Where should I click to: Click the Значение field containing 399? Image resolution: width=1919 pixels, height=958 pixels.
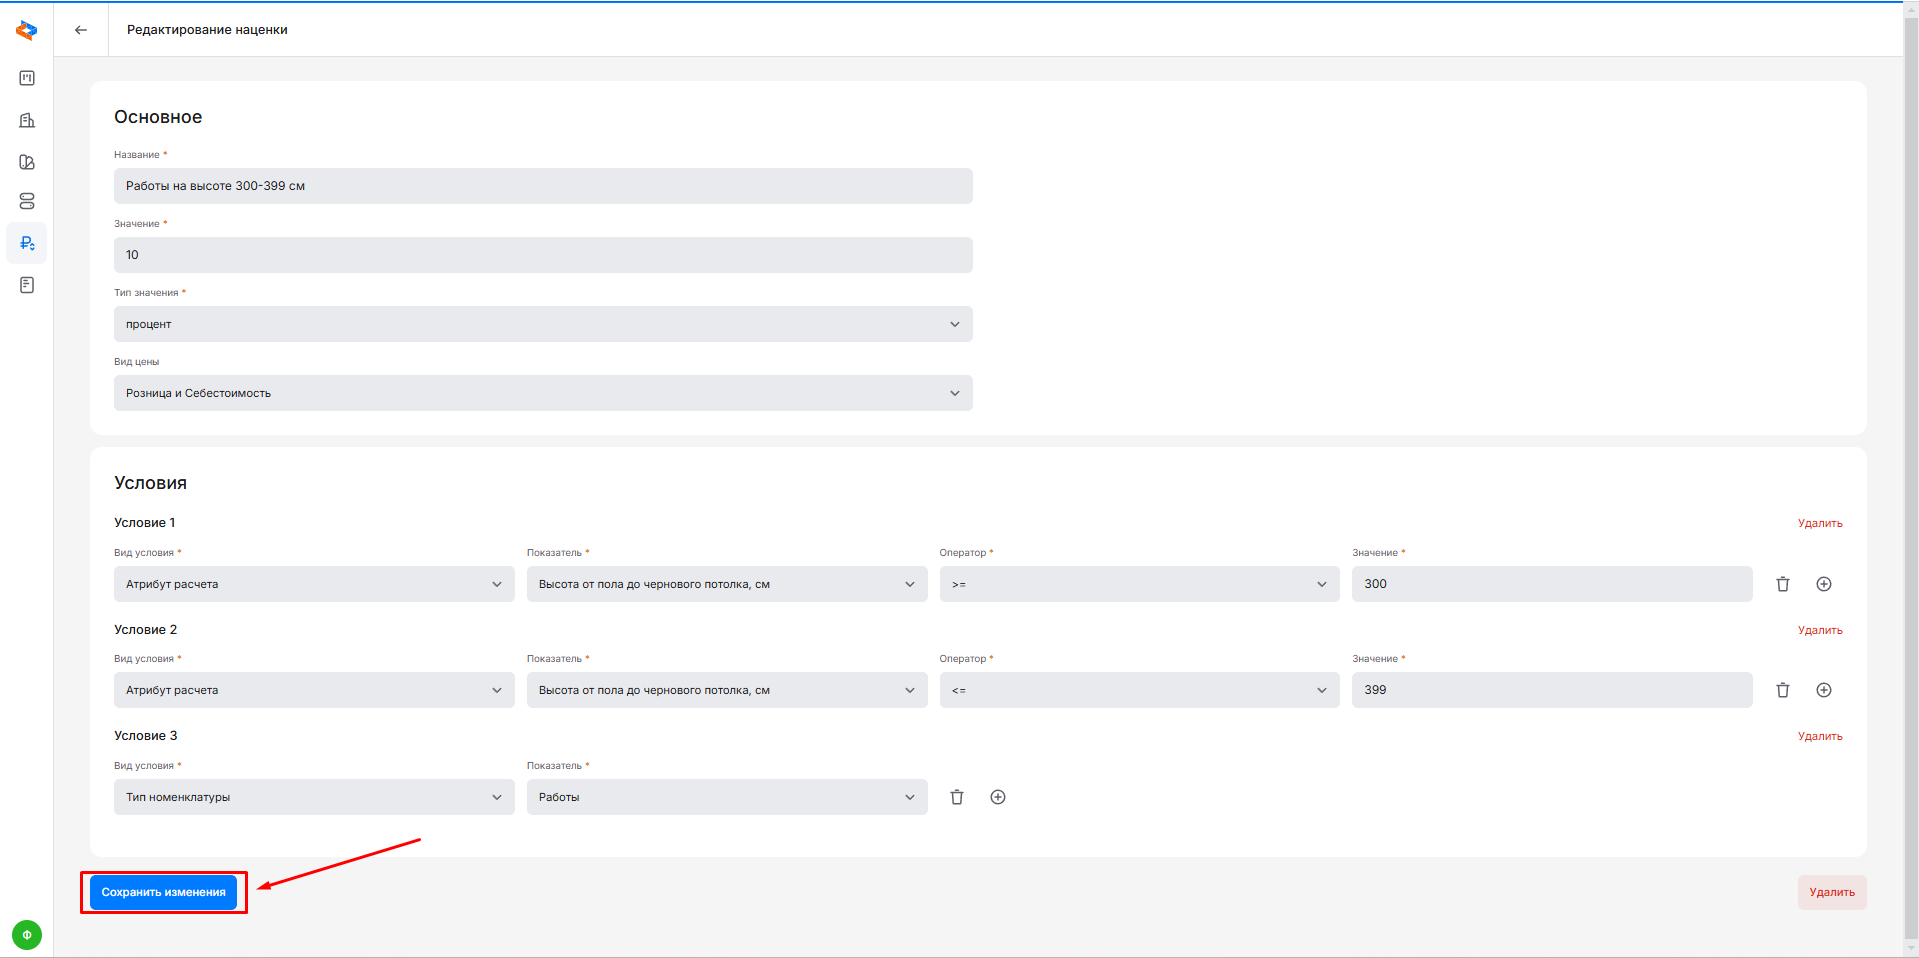click(x=1551, y=690)
